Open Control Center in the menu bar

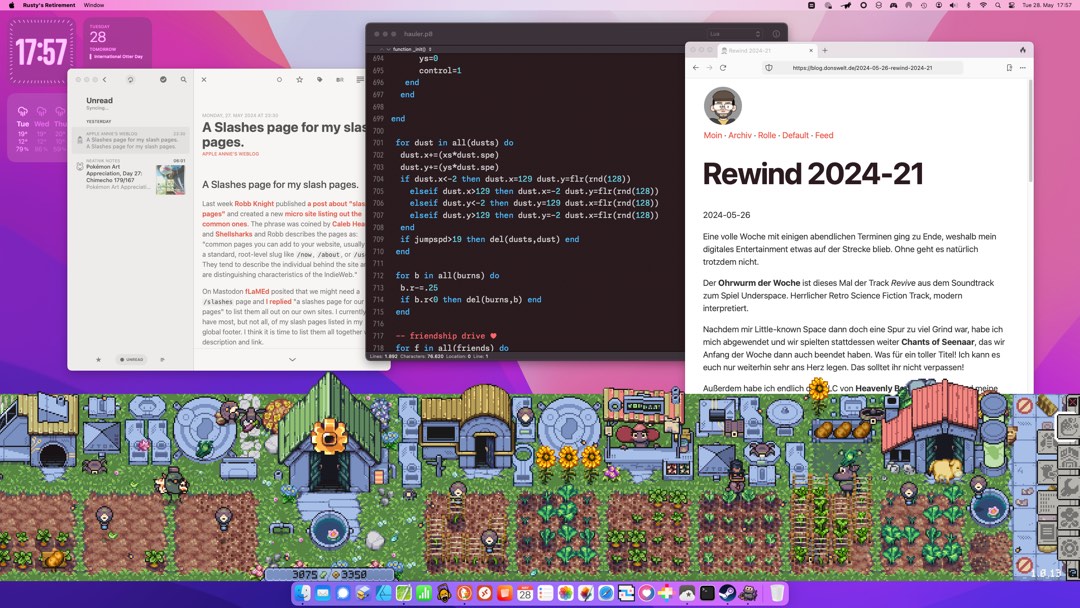pos(1012,5)
